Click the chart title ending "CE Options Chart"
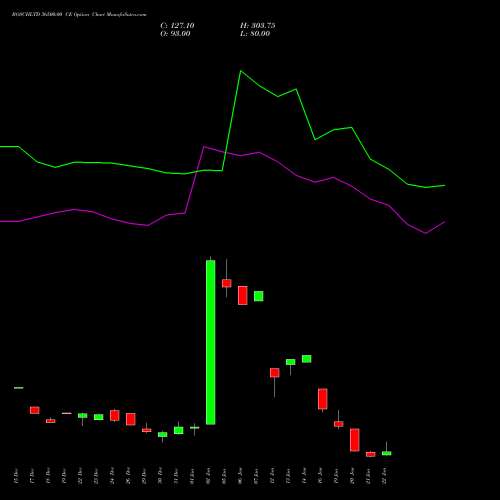Viewport: 500px width, 500px height. [x=79, y=14]
